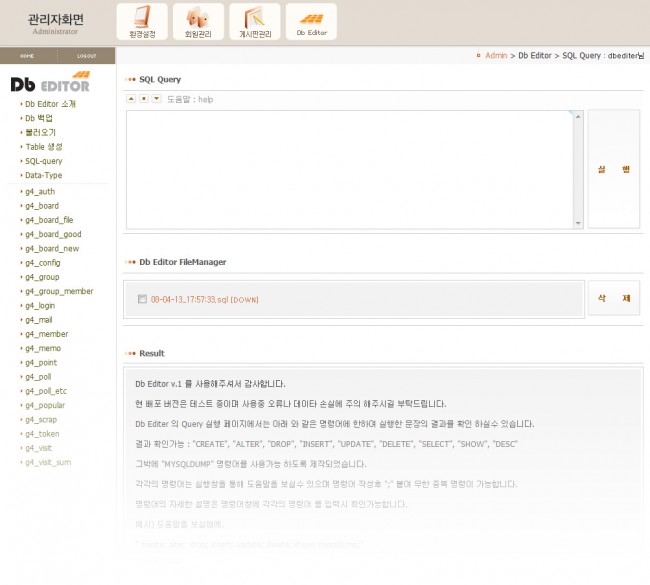
Task: Click the 도움말 : help text
Action: pyautogui.click(x=190, y=99)
